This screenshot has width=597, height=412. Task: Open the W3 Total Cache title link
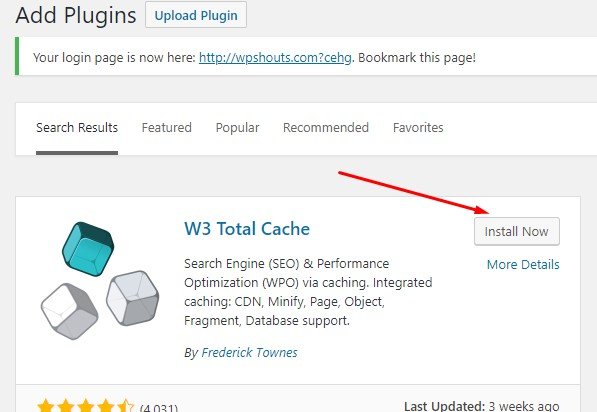point(247,229)
